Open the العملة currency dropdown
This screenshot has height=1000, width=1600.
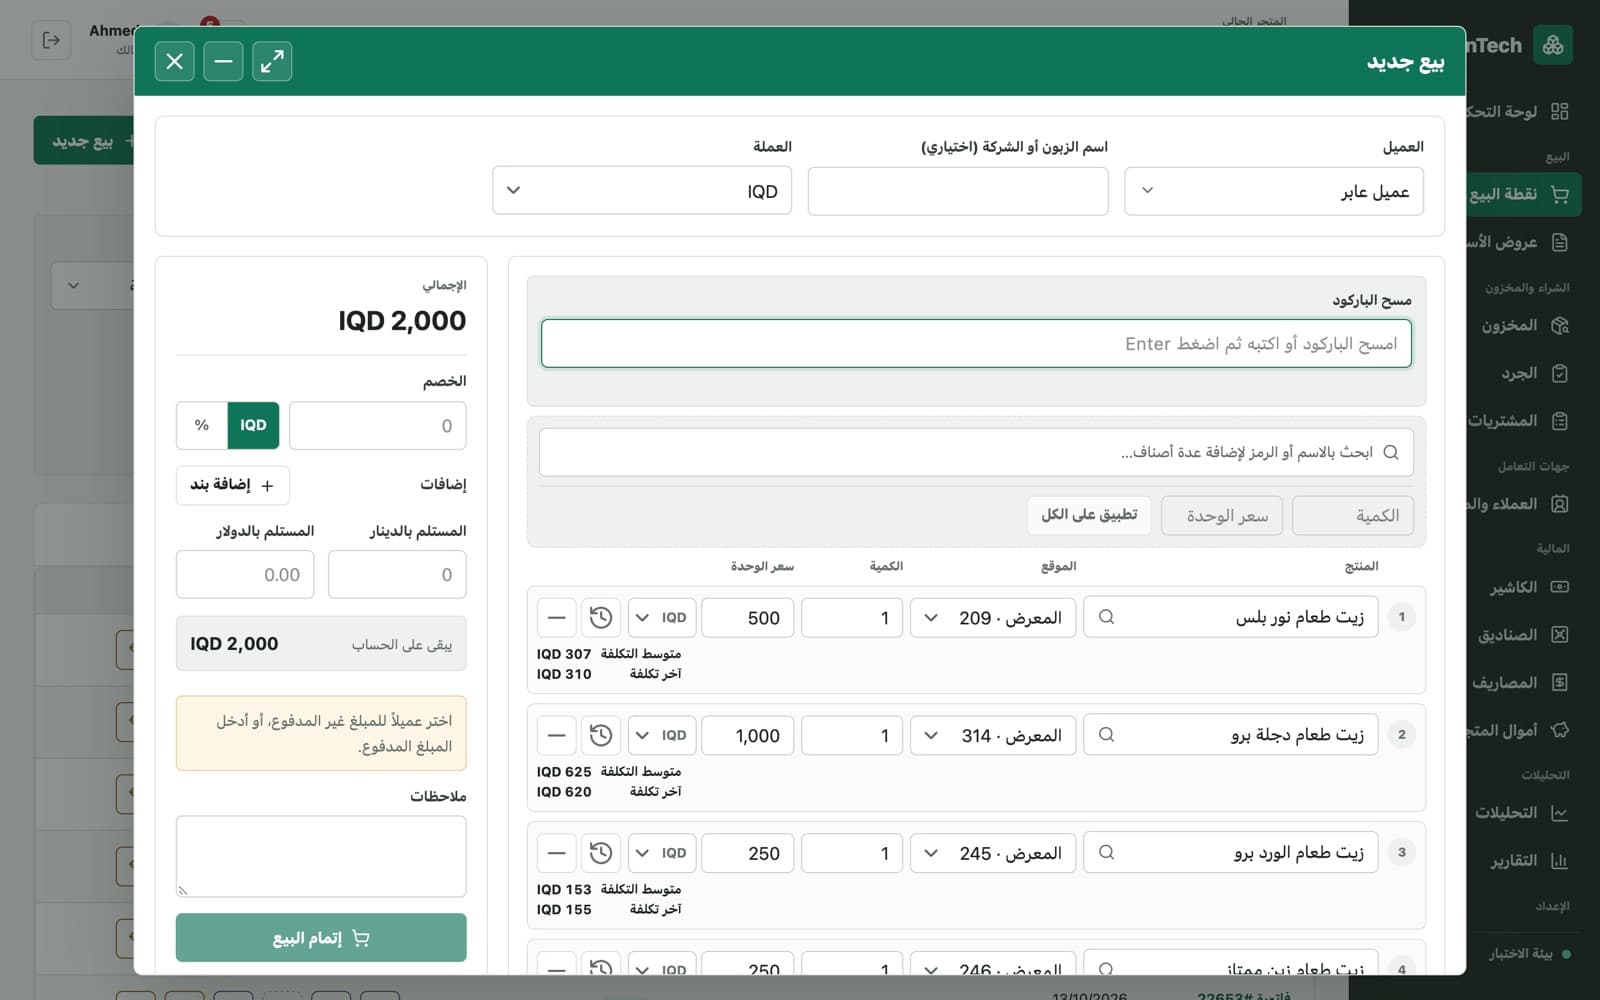click(642, 191)
